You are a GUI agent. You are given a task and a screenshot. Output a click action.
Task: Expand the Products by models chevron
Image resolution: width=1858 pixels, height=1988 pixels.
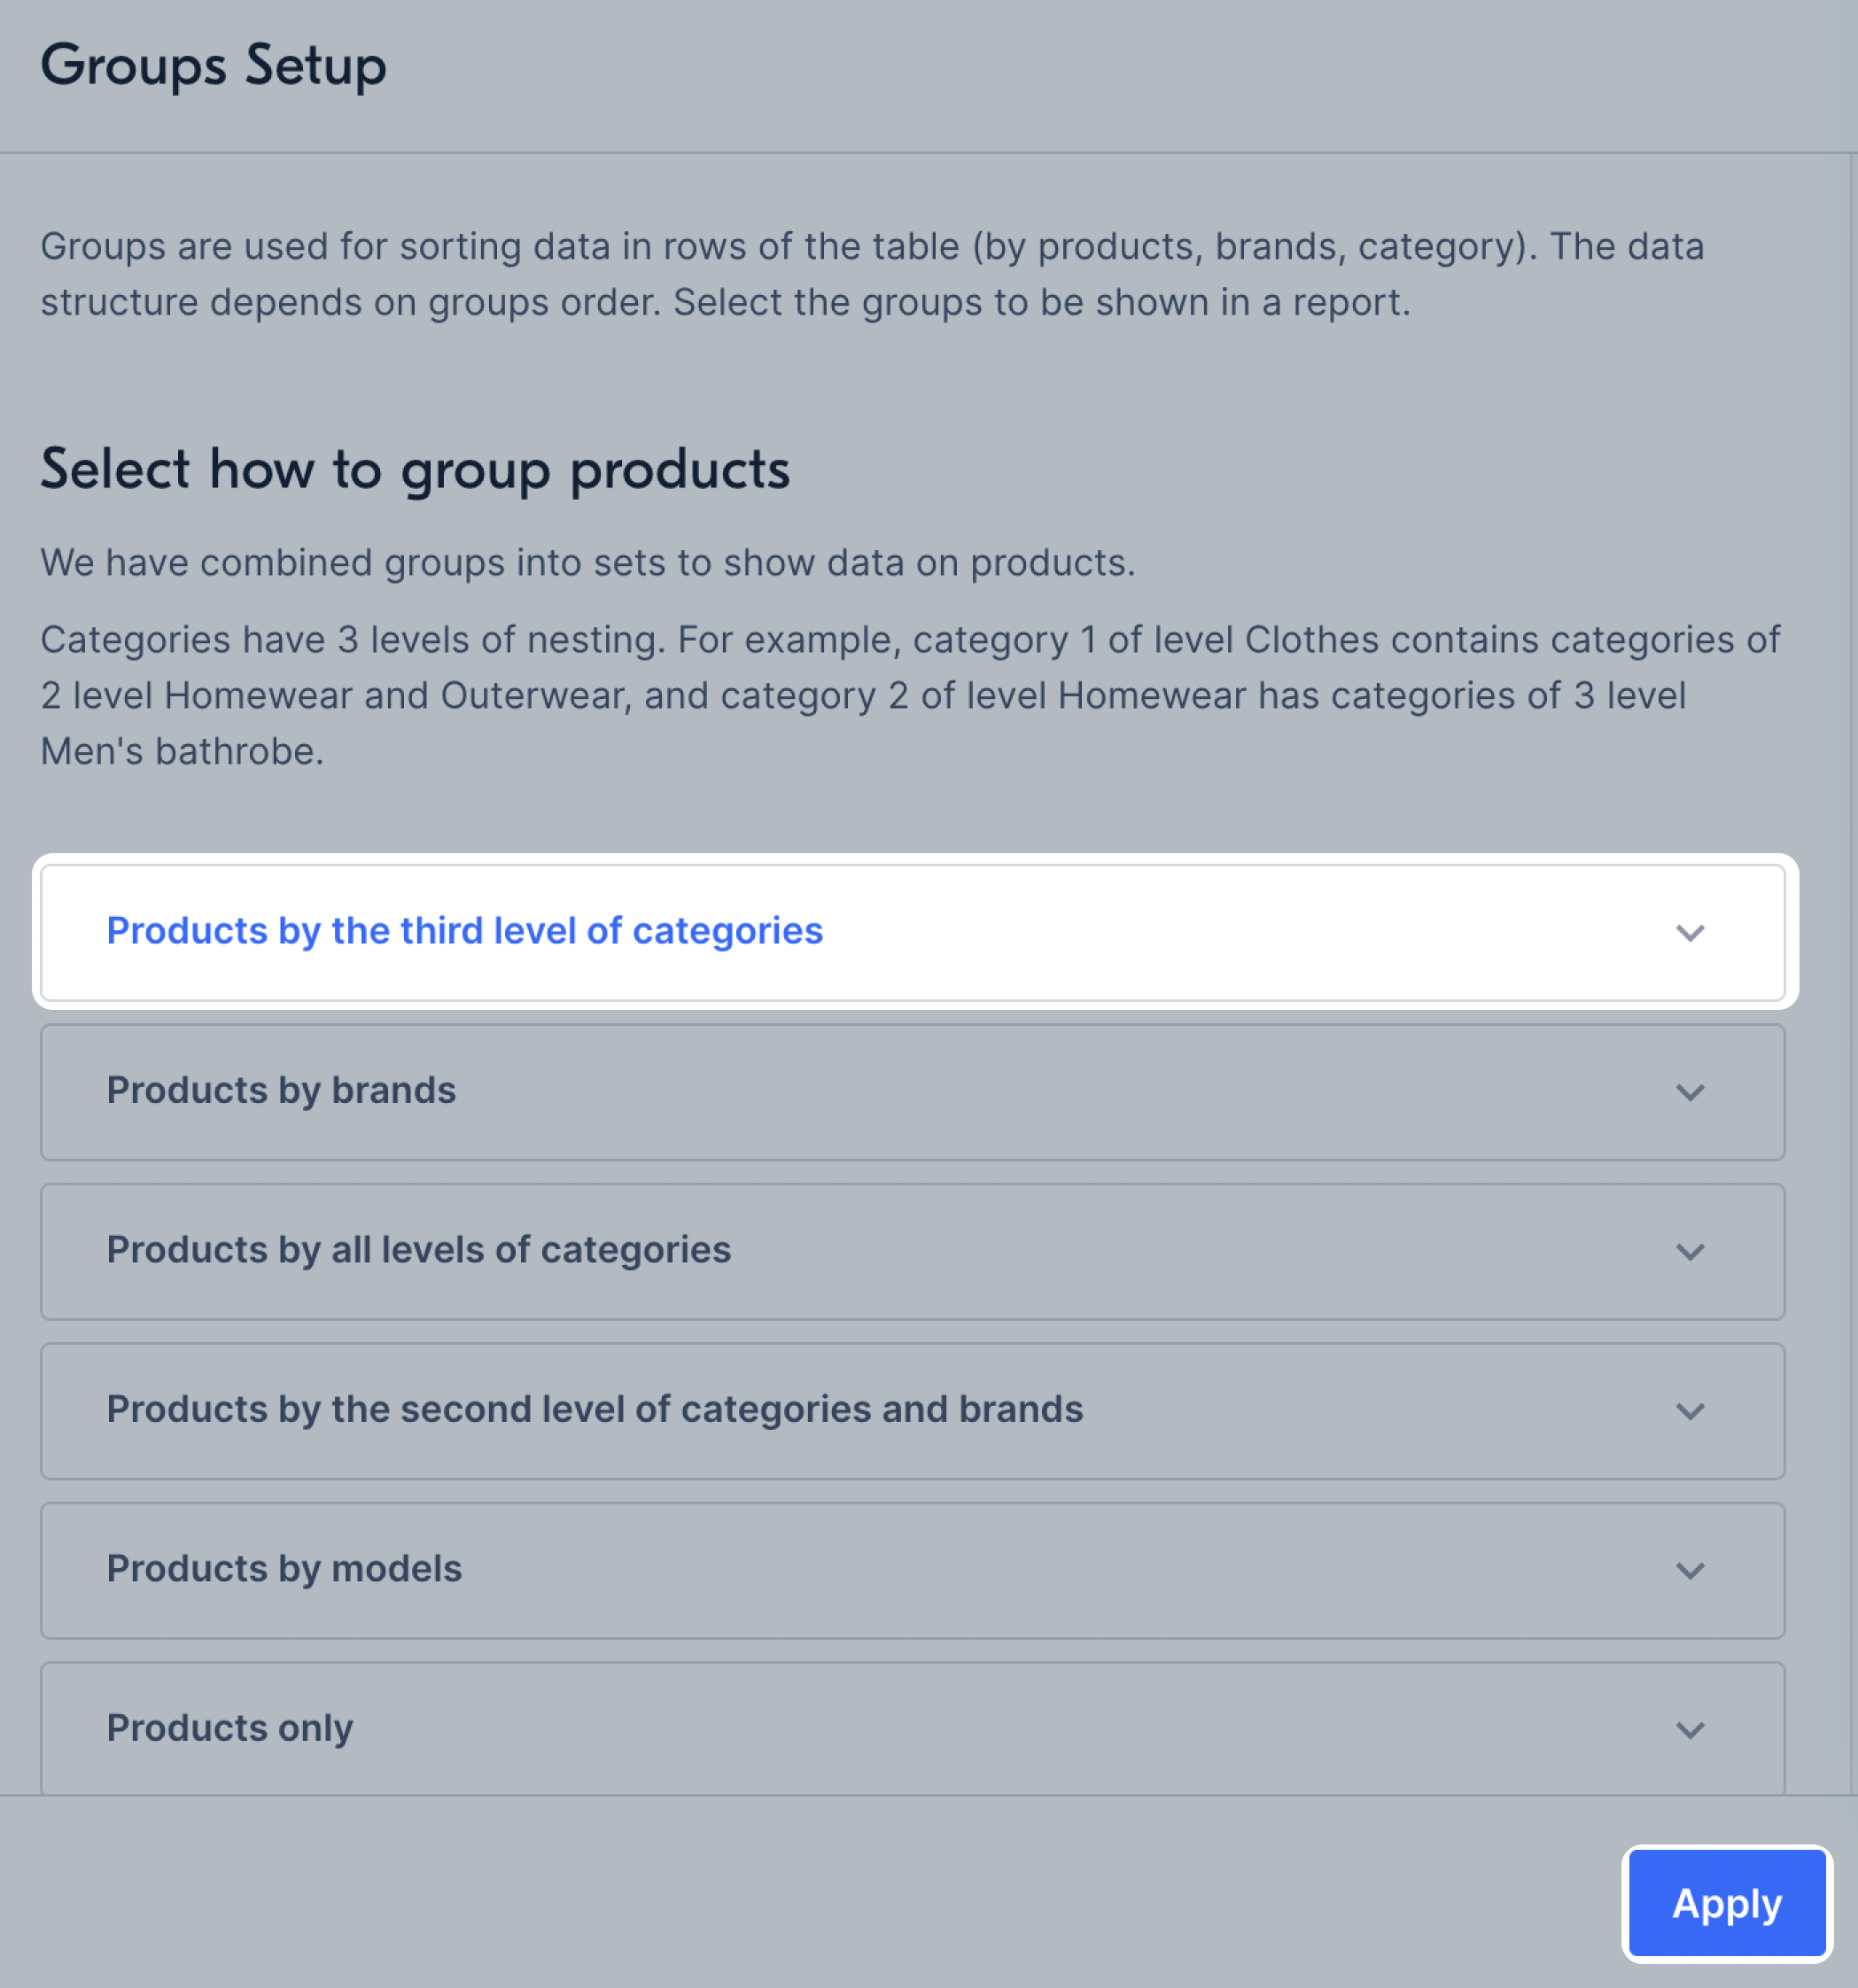pos(1690,1571)
